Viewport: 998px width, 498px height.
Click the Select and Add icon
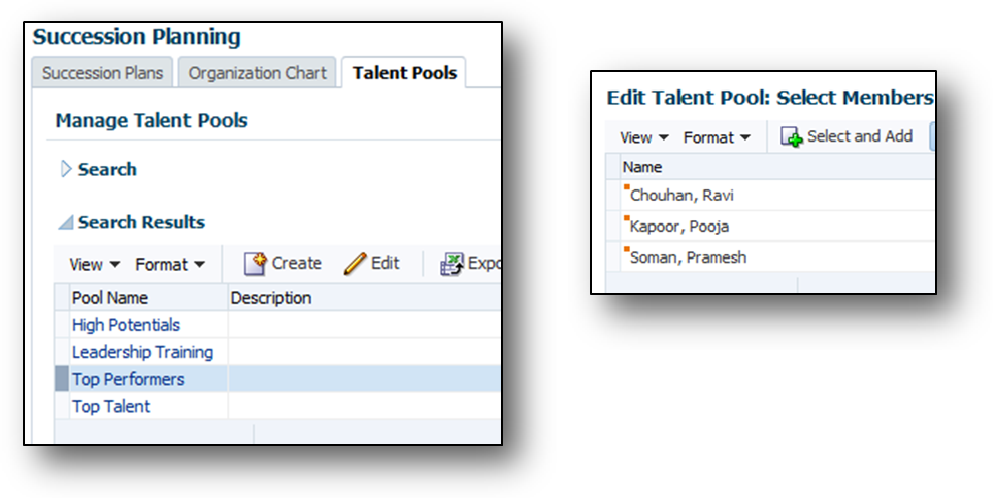coord(792,138)
